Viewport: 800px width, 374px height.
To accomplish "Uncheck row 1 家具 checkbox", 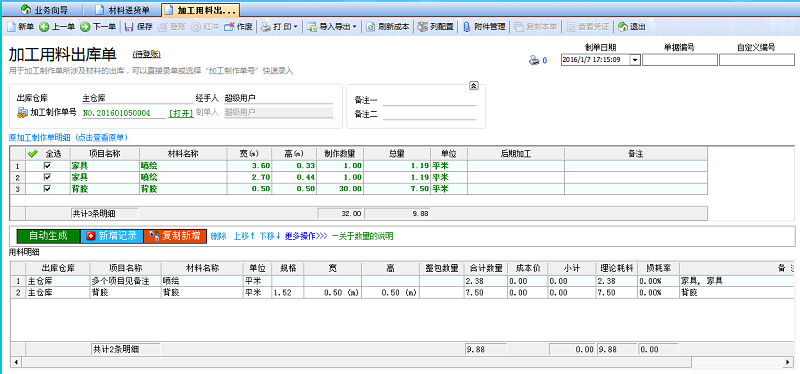I will click(48, 166).
